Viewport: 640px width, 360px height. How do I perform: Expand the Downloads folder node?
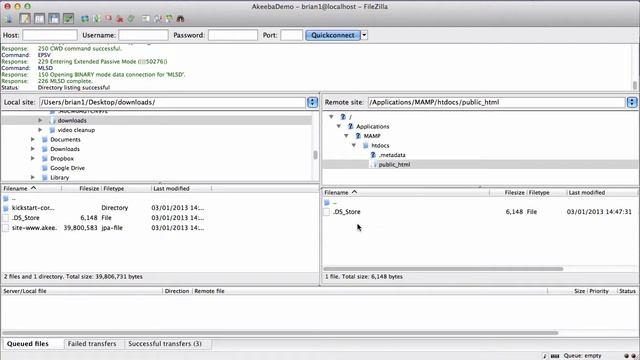point(33,149)
